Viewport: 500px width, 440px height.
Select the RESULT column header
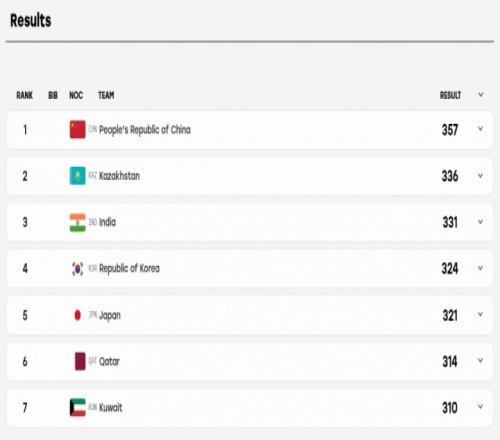[450, 95]
